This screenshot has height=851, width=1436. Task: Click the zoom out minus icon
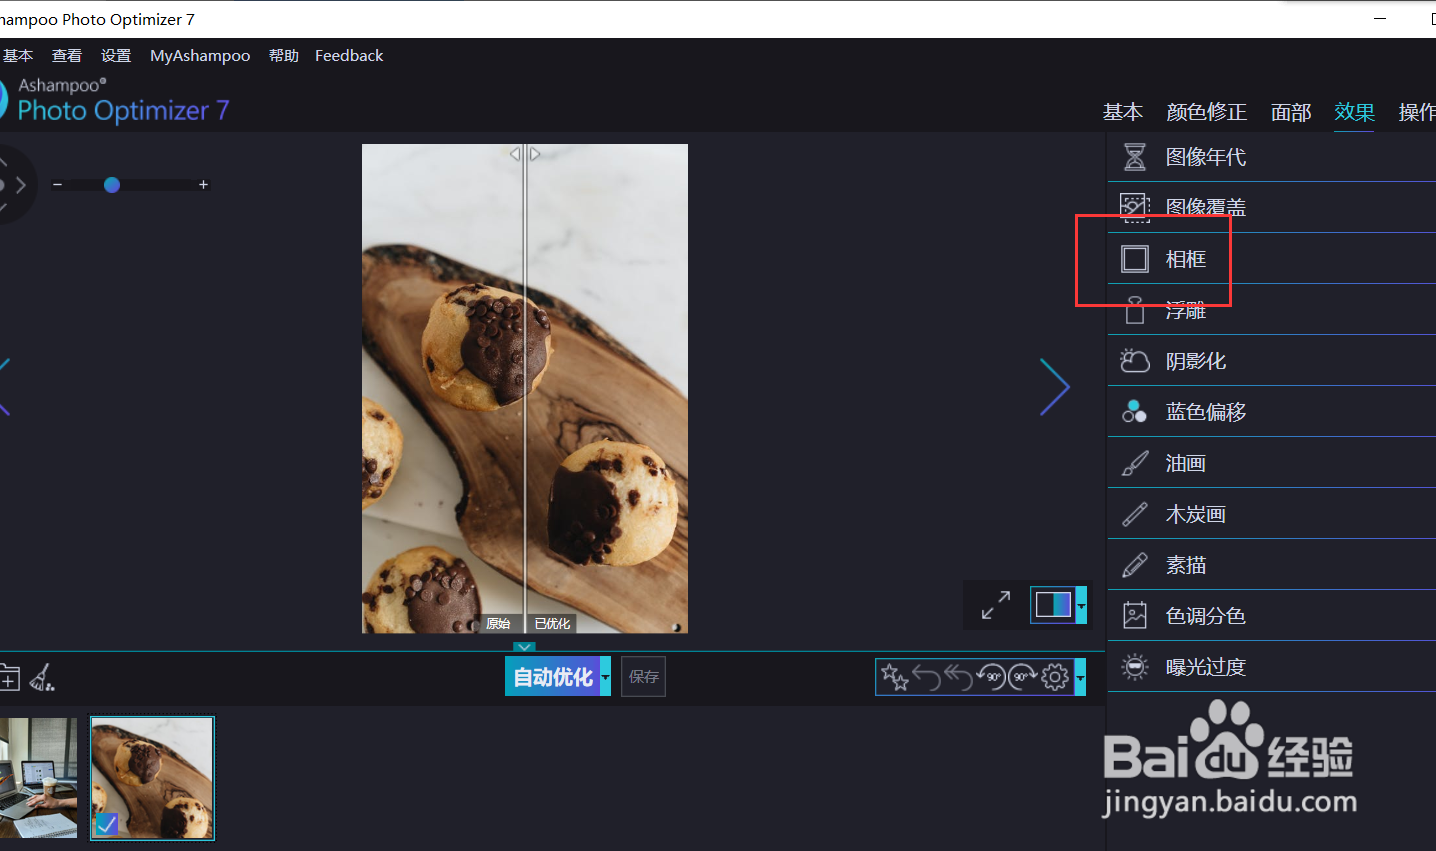coord(58,185)
